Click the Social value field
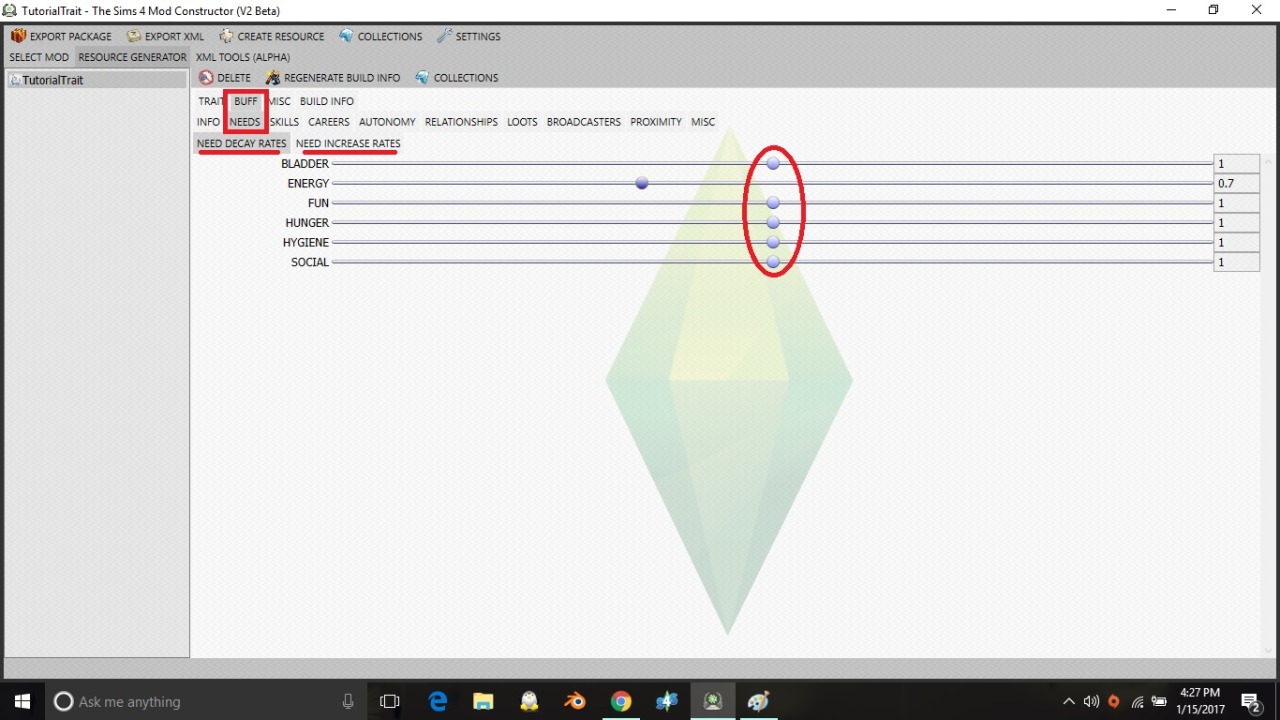Screen dimensions: 1280x720 tap(1236, 262)
